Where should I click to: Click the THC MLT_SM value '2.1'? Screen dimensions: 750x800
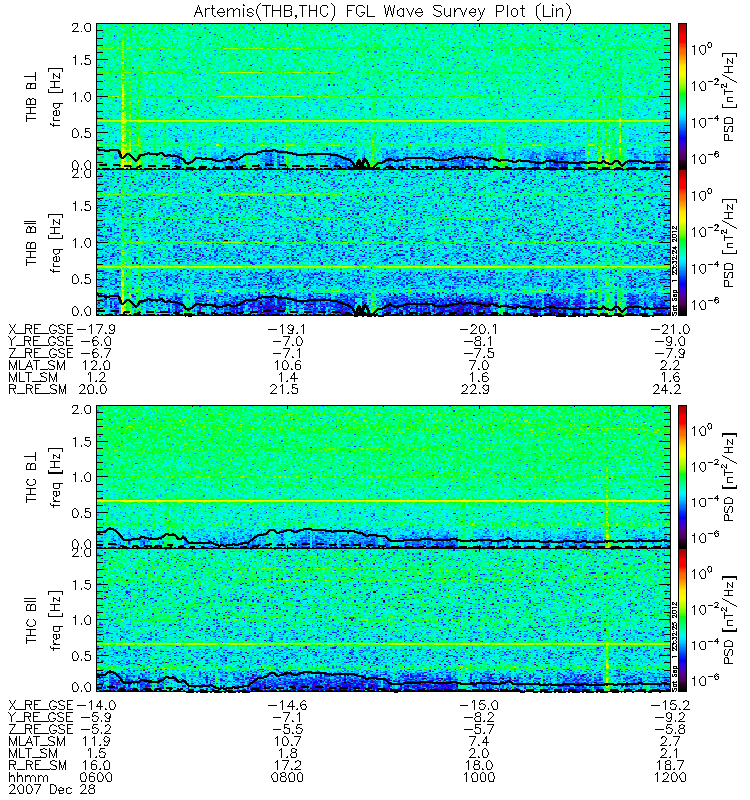(670, 753)
